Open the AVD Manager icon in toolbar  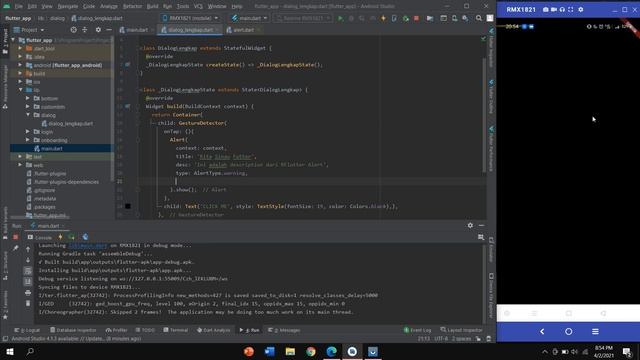click(454, 18)
